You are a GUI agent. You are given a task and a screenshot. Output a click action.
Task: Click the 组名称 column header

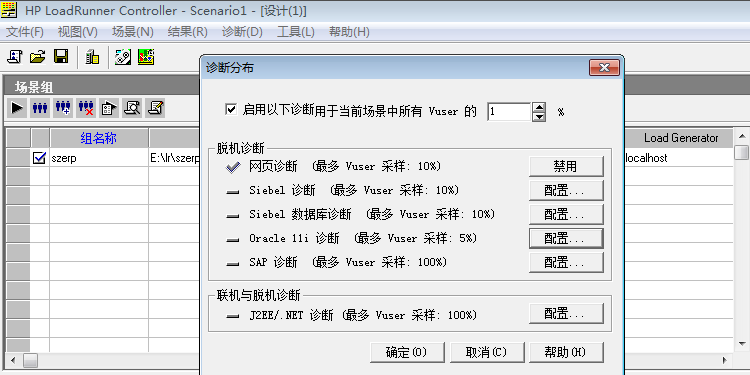[x=99, y=138]
